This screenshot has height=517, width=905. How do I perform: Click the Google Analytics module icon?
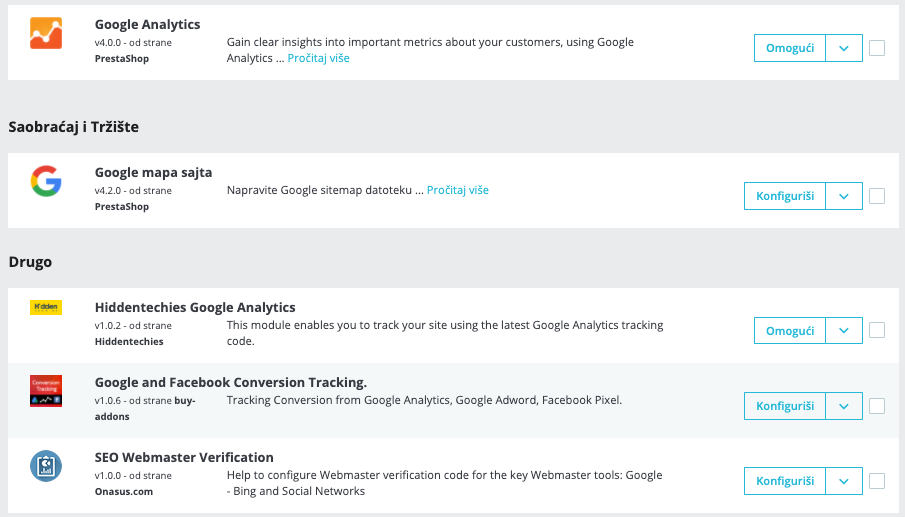click(x=46, y=34)
